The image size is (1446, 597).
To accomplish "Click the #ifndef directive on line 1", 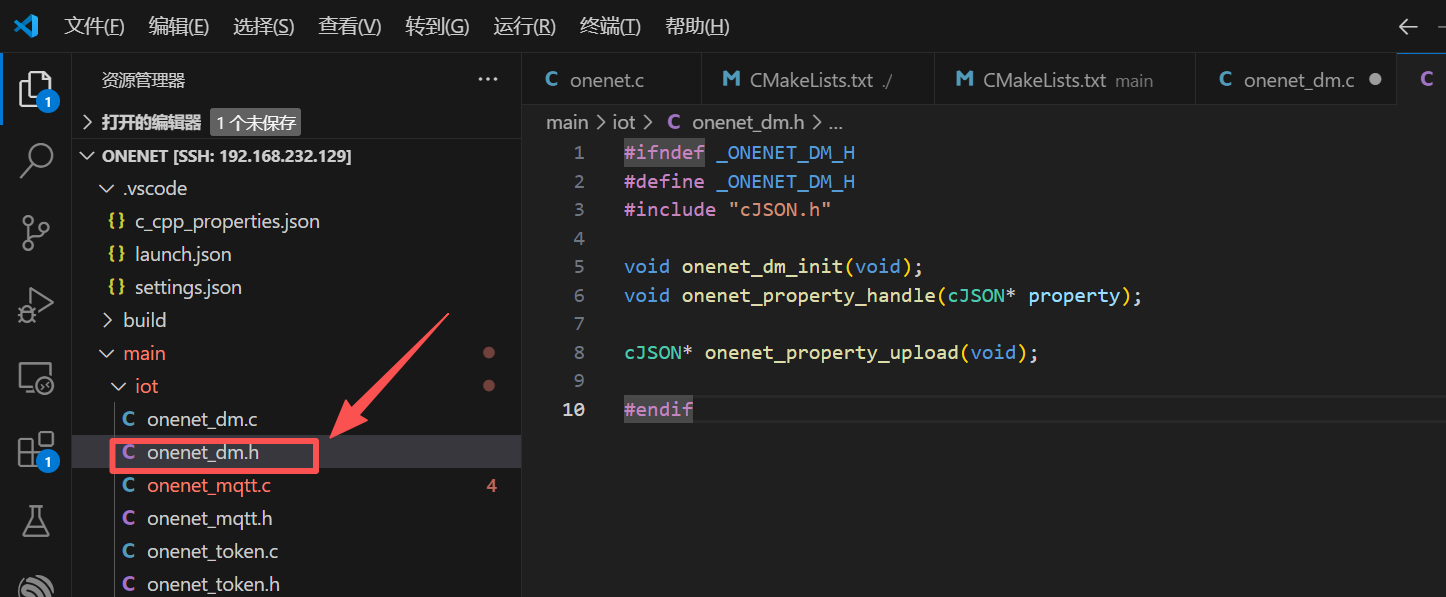I will [664, 153].
